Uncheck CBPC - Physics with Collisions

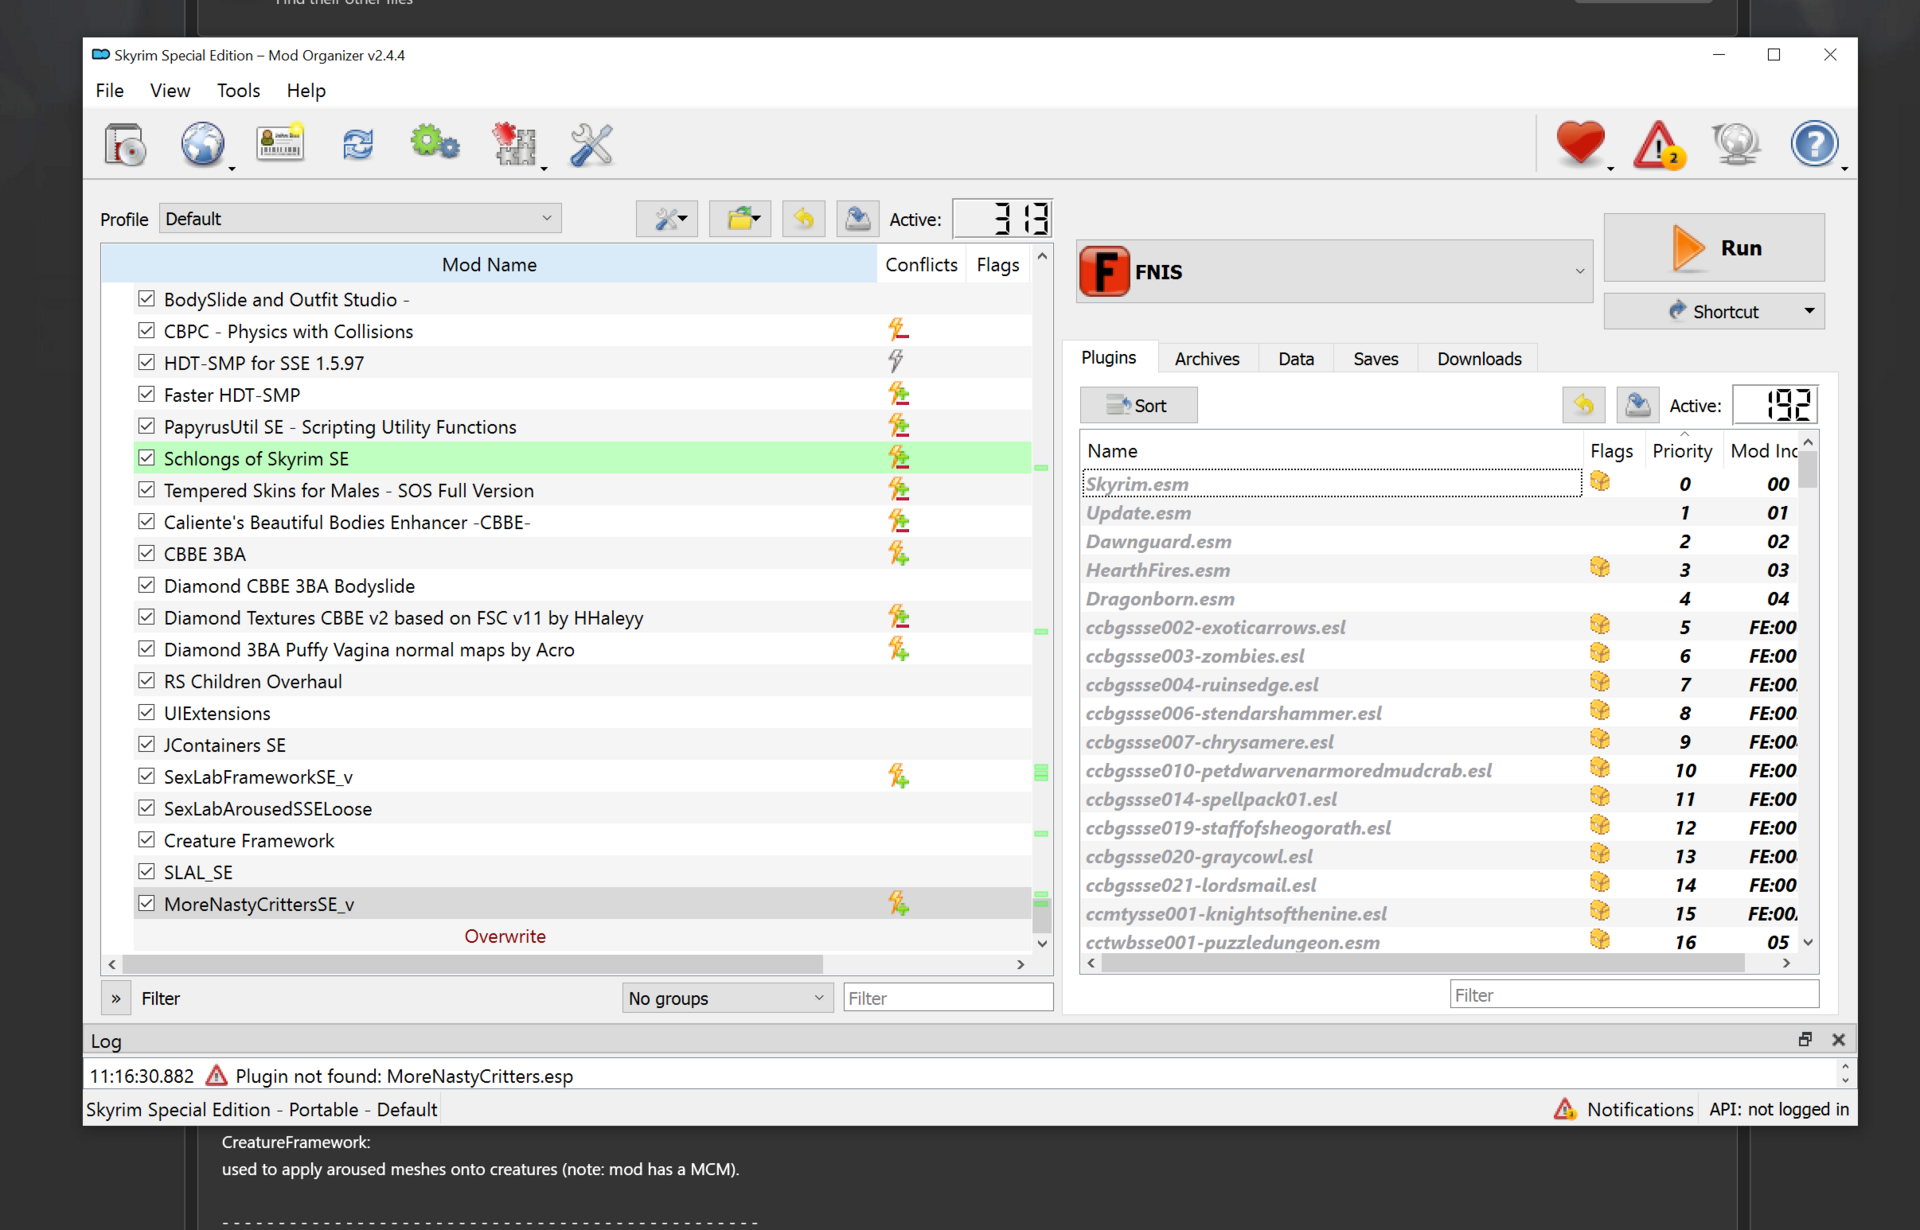tap(147, 330)
